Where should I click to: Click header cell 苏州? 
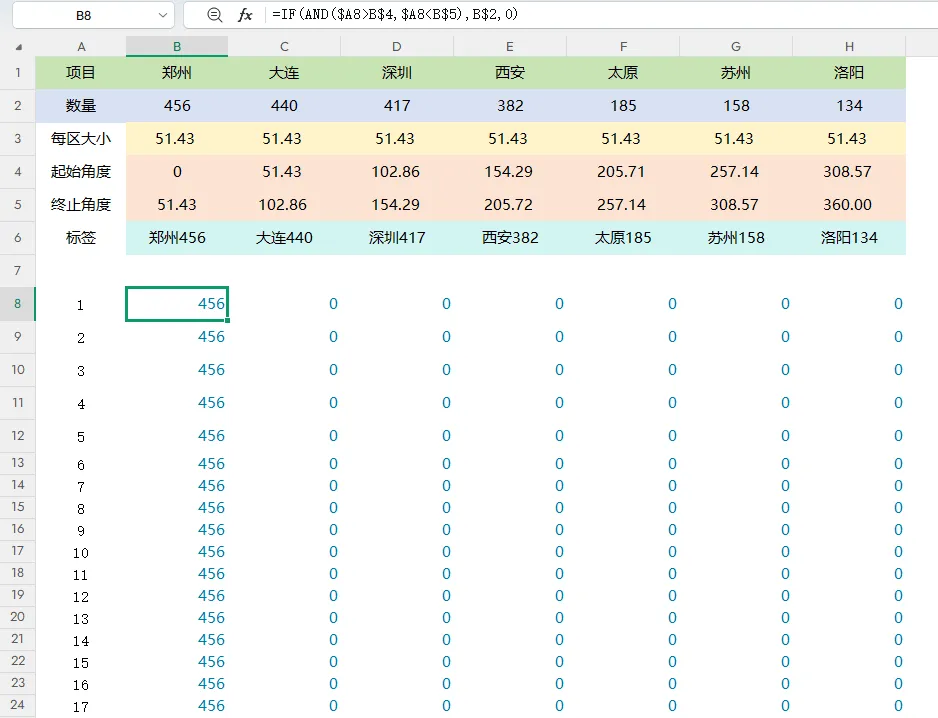pyautogui.click(x=736, y=73)
